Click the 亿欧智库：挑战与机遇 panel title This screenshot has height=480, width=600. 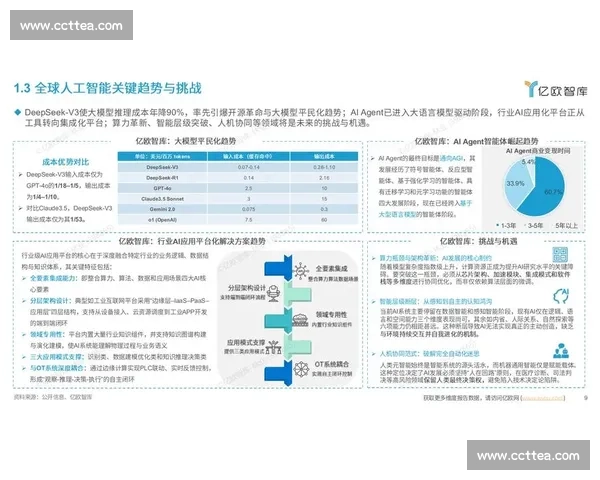point(478,241)
